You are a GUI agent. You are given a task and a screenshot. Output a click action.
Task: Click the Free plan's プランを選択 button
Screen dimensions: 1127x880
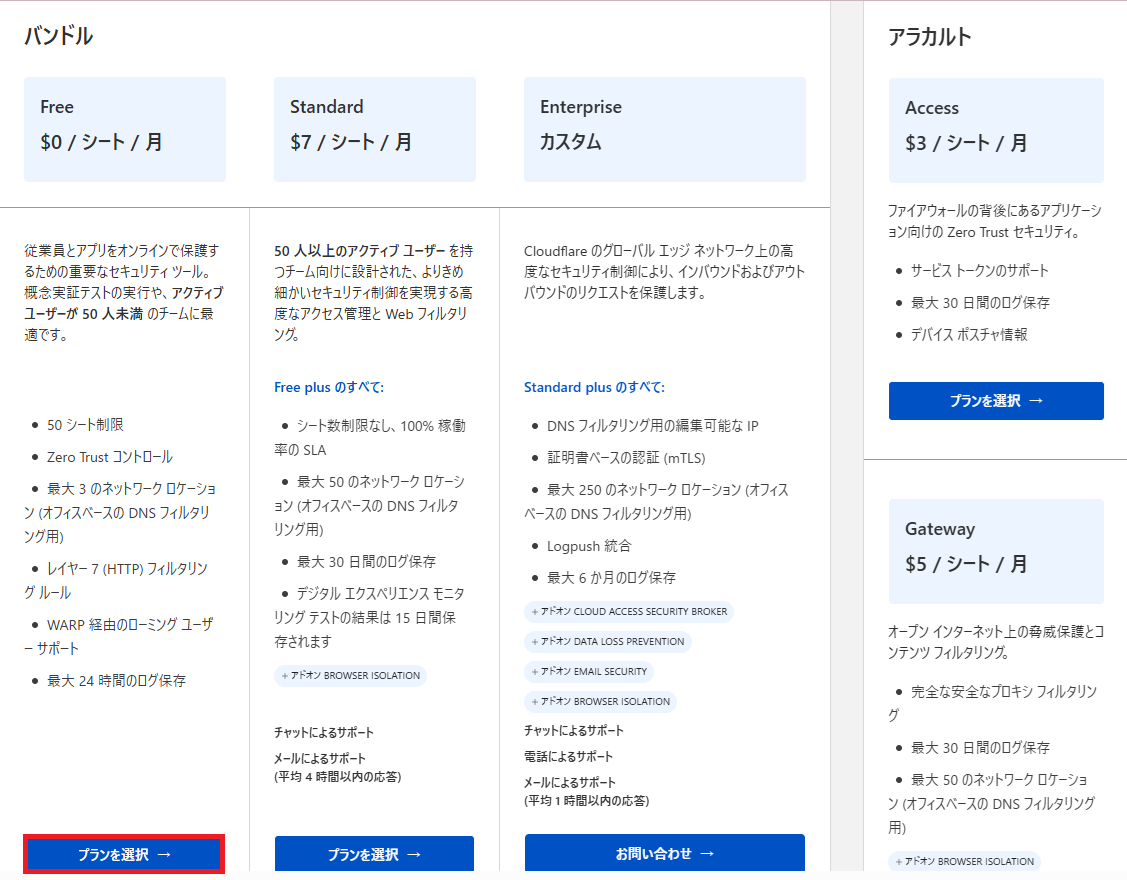[x=124, y=854]
